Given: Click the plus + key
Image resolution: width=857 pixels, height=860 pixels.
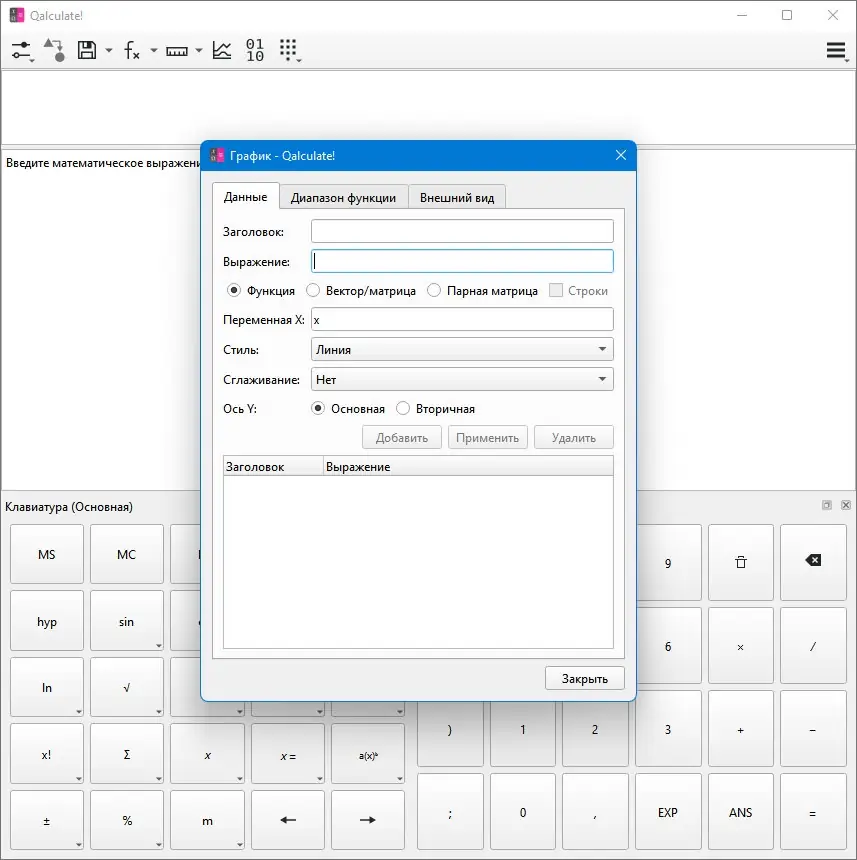Looking at the screenshot, I should [741, 729].
